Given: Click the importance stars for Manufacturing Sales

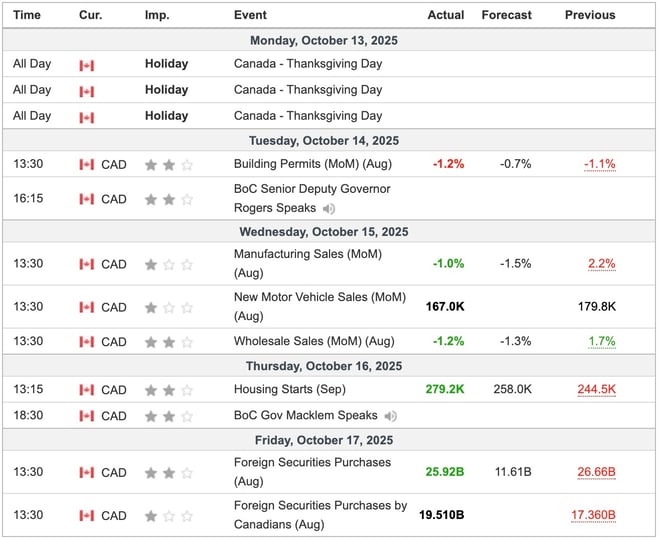Looking at the screenshot, I should [x=168, y=264].
